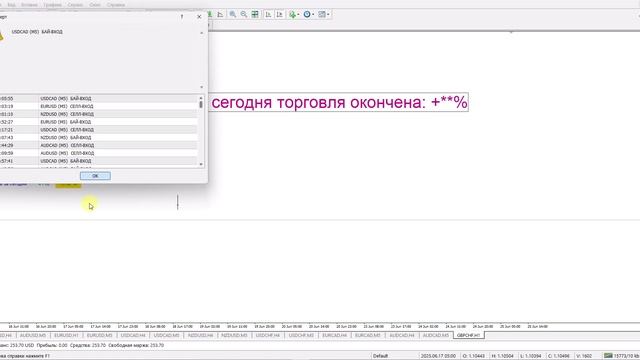Image resolution: width=640 pixels, height=360 pixels.
Task: Click the Zoom Out magnifier icon
Action: (x=244, y=14)
